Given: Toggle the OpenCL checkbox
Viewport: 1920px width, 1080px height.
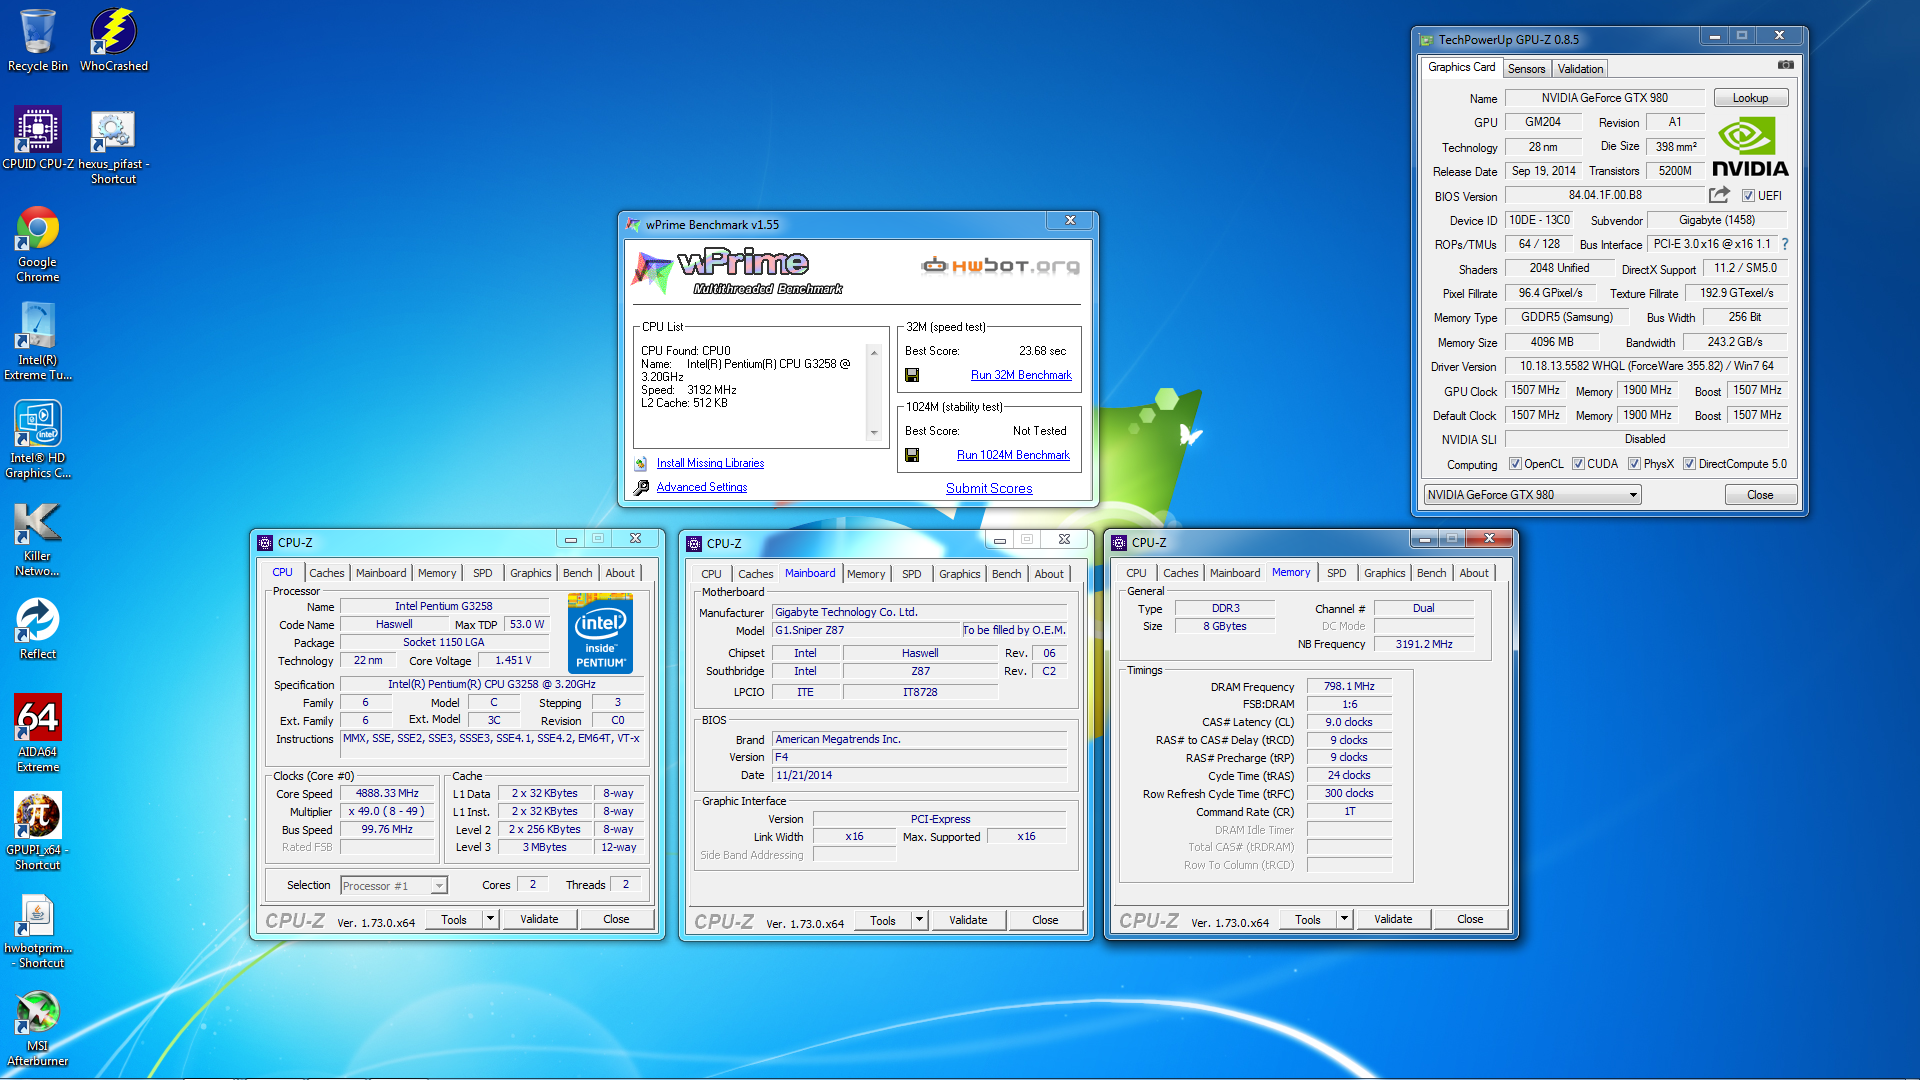Looking at the screenshot, I should (1515, 464).
